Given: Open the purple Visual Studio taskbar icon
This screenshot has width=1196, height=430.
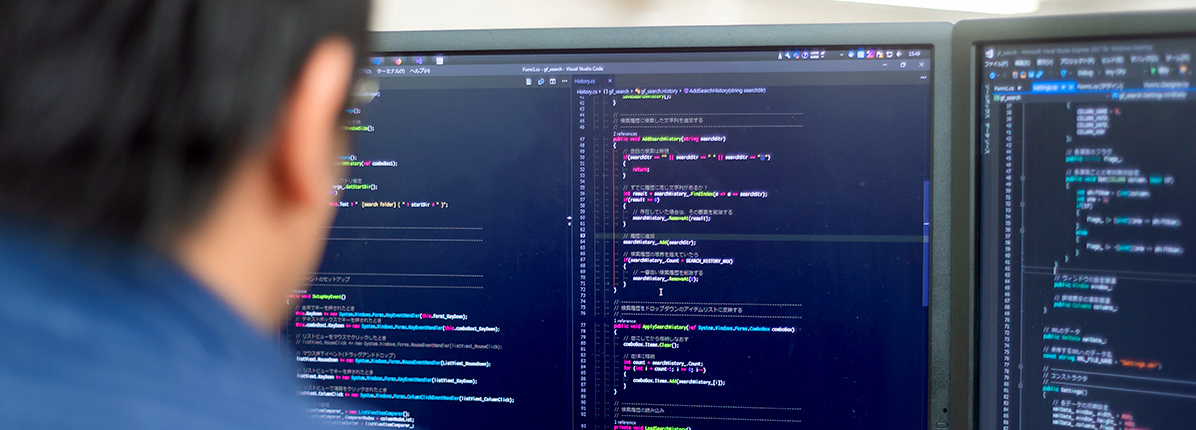Looking at the screenshot, I should tap(418, 61).
